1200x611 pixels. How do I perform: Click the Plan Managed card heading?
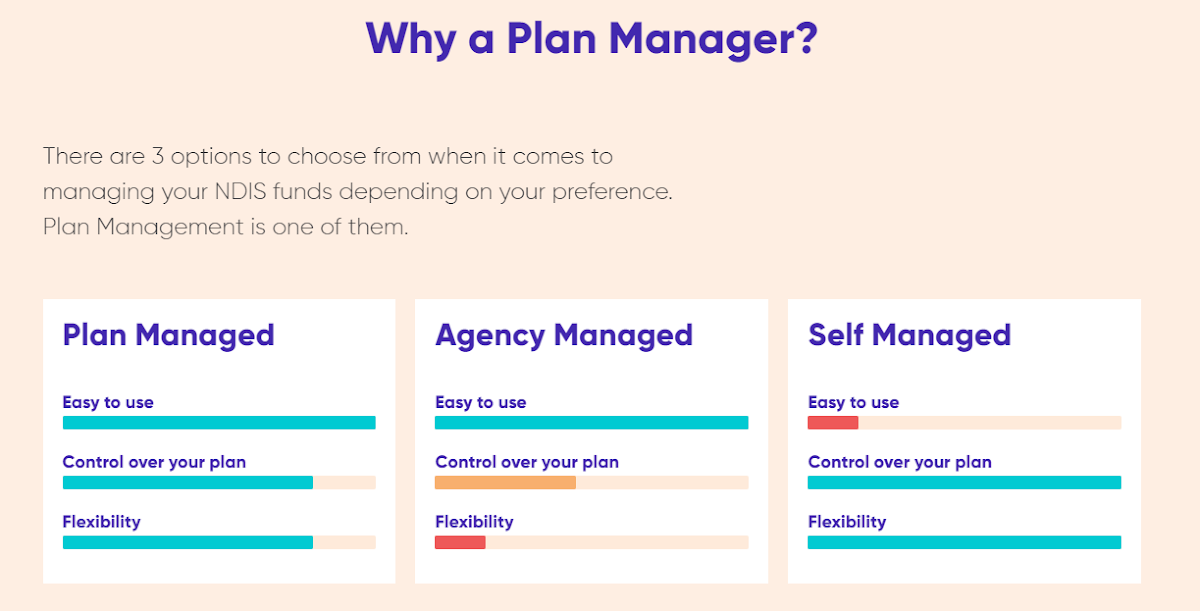click(x=168, y=335)
